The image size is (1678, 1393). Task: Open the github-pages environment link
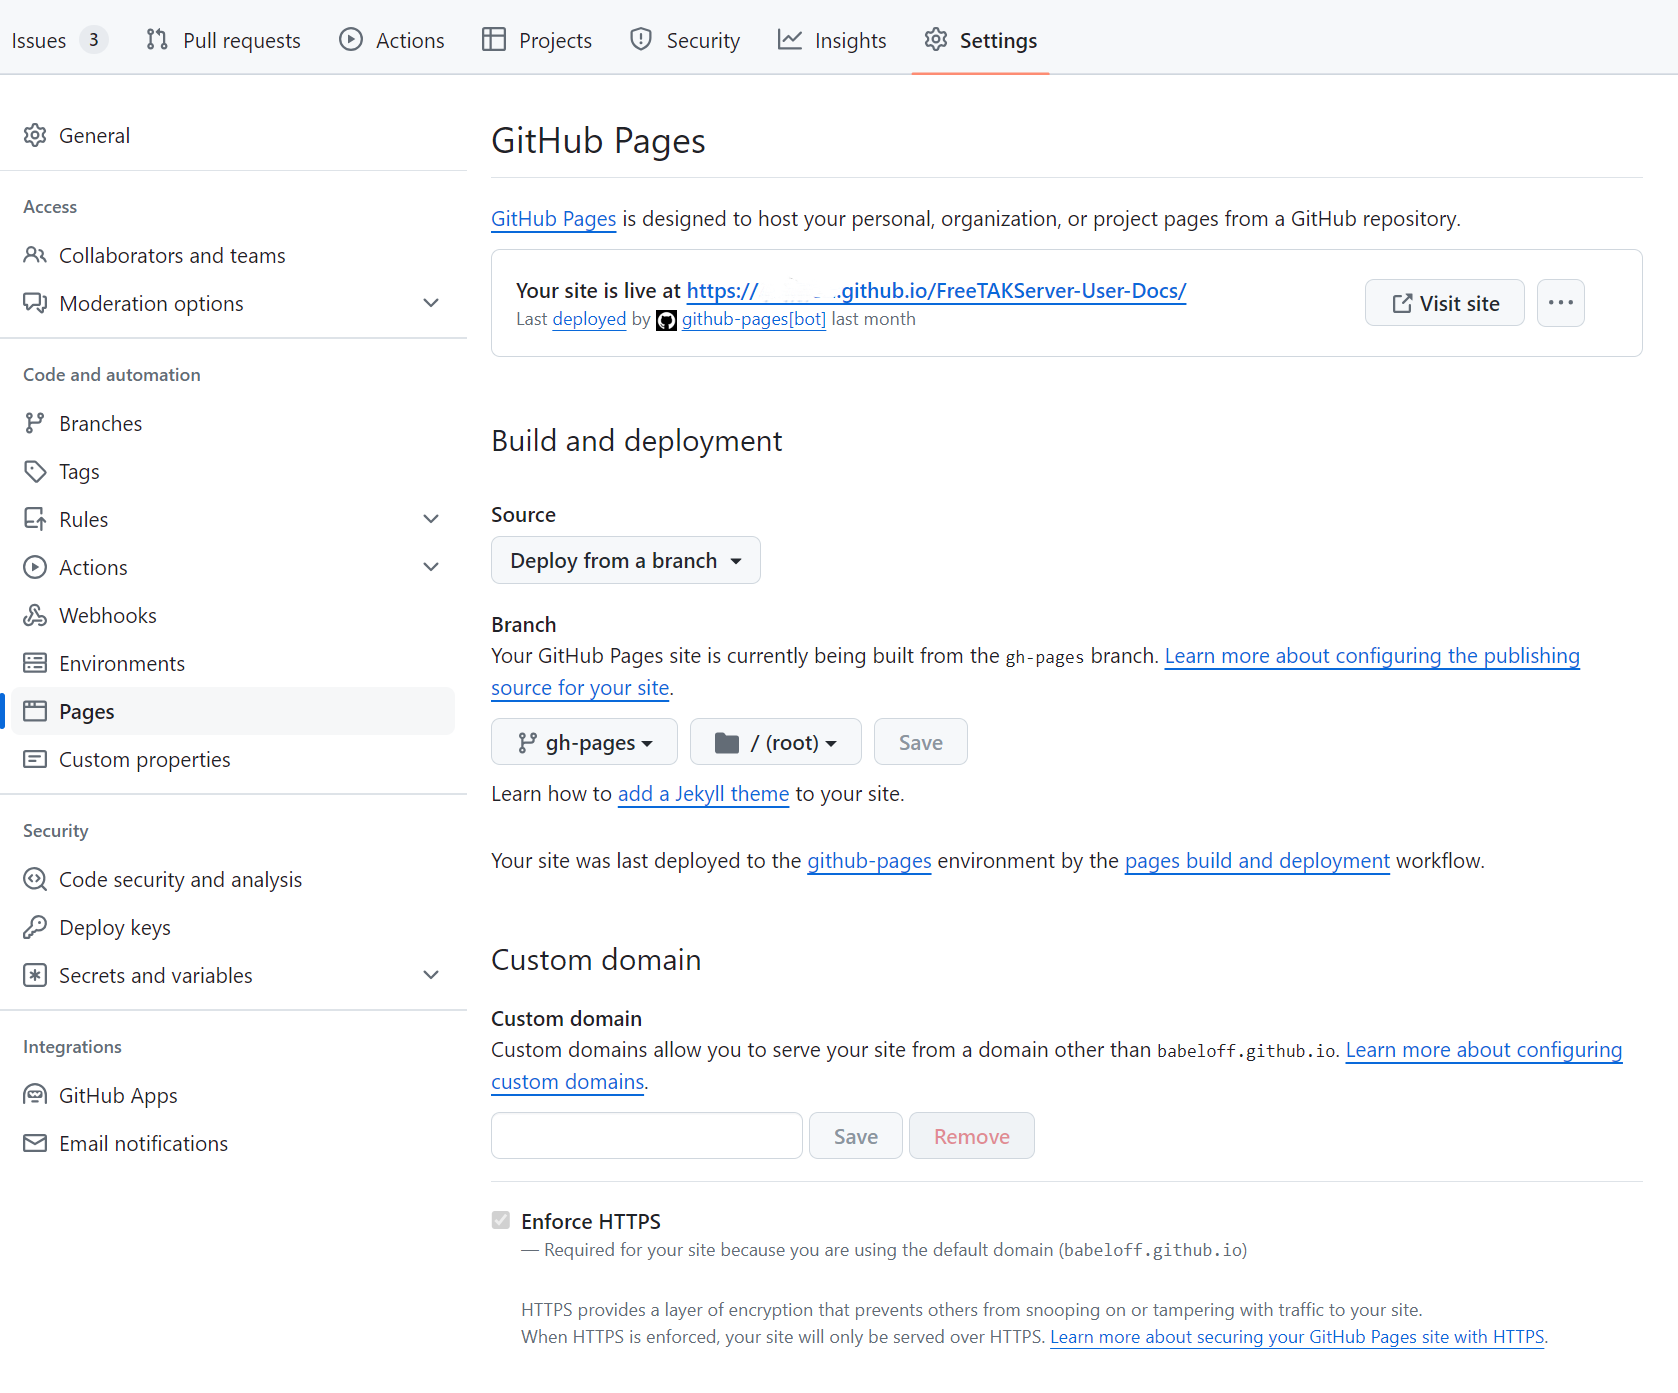point(869,861)
